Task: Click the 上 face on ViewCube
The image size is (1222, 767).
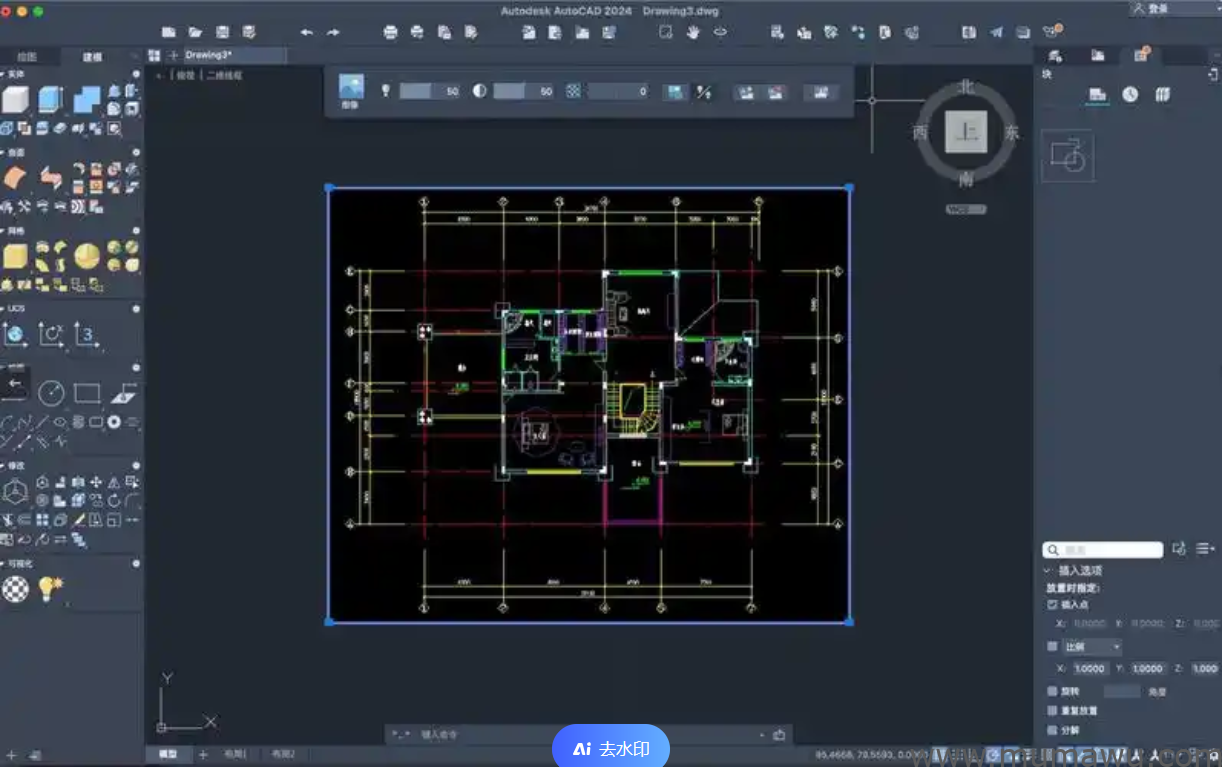Action: tap(966, 132)
